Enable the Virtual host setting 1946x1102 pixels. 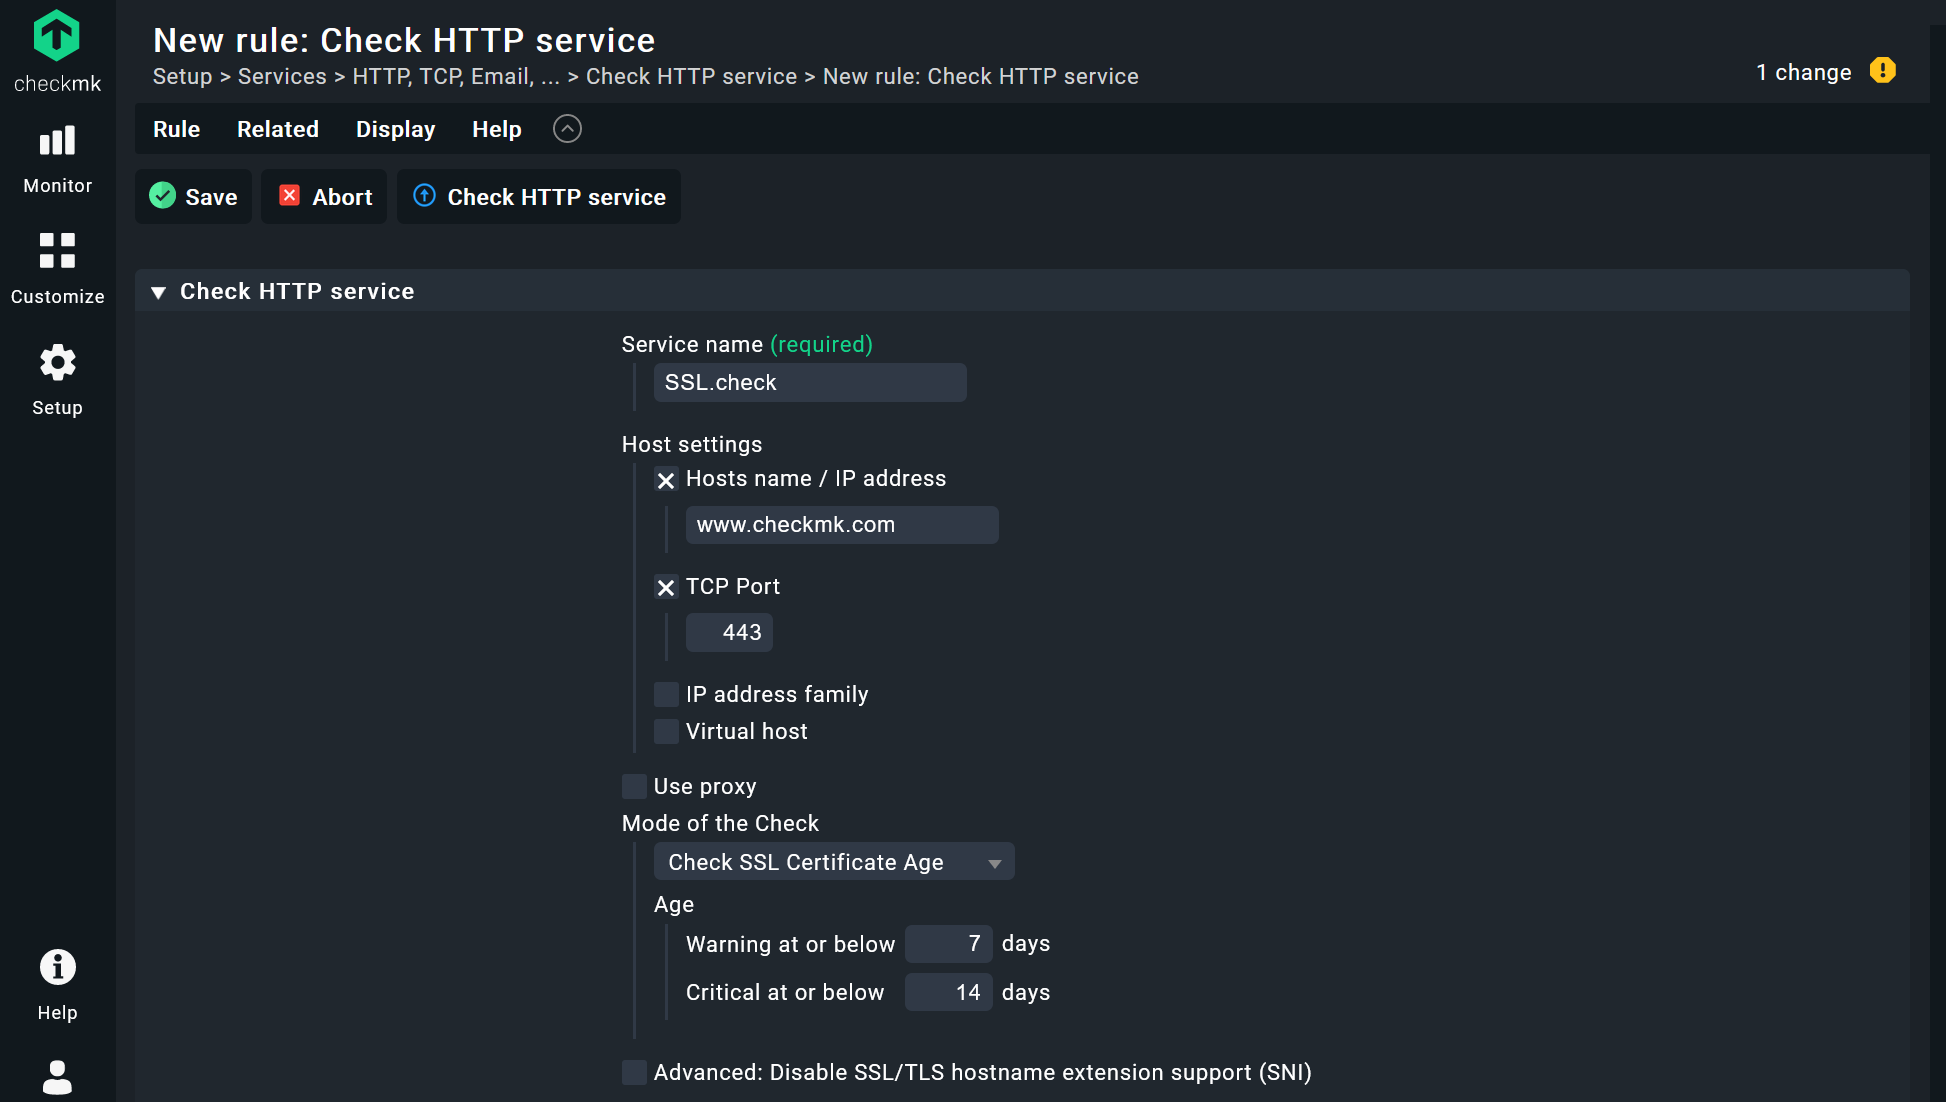[666, 731]
